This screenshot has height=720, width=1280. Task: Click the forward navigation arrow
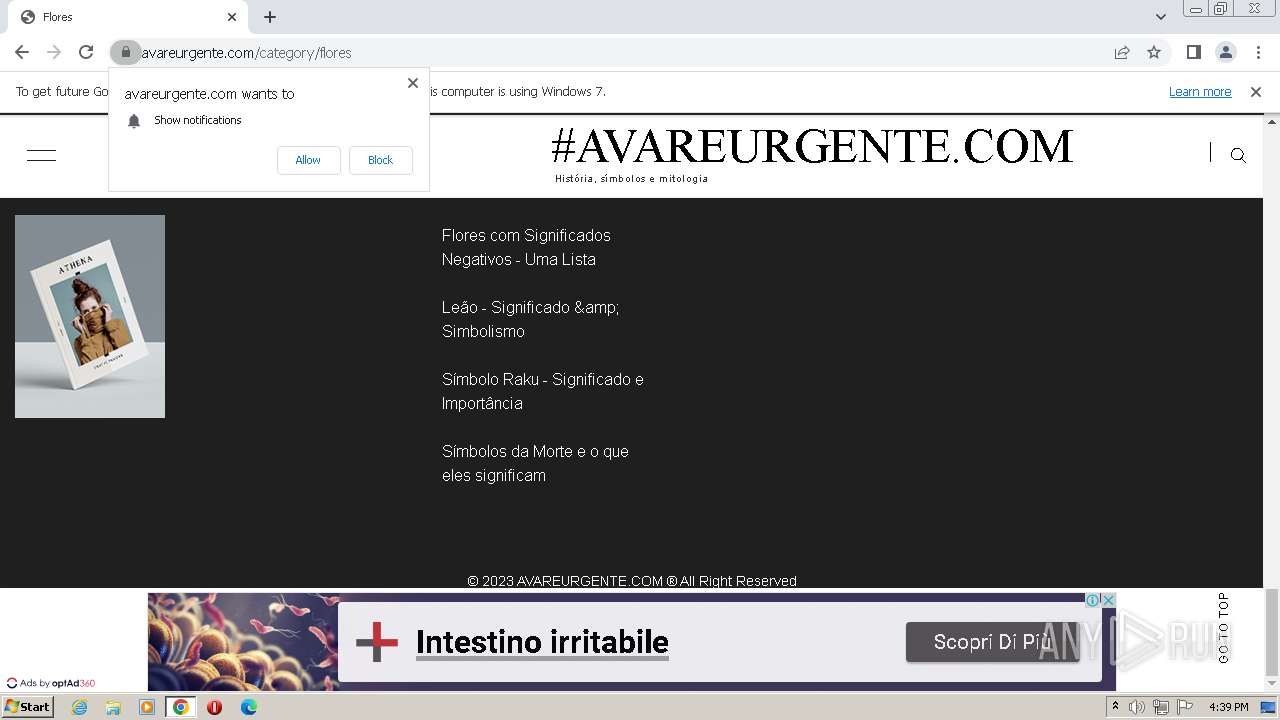pyautogui.click(x=54, y=52)
